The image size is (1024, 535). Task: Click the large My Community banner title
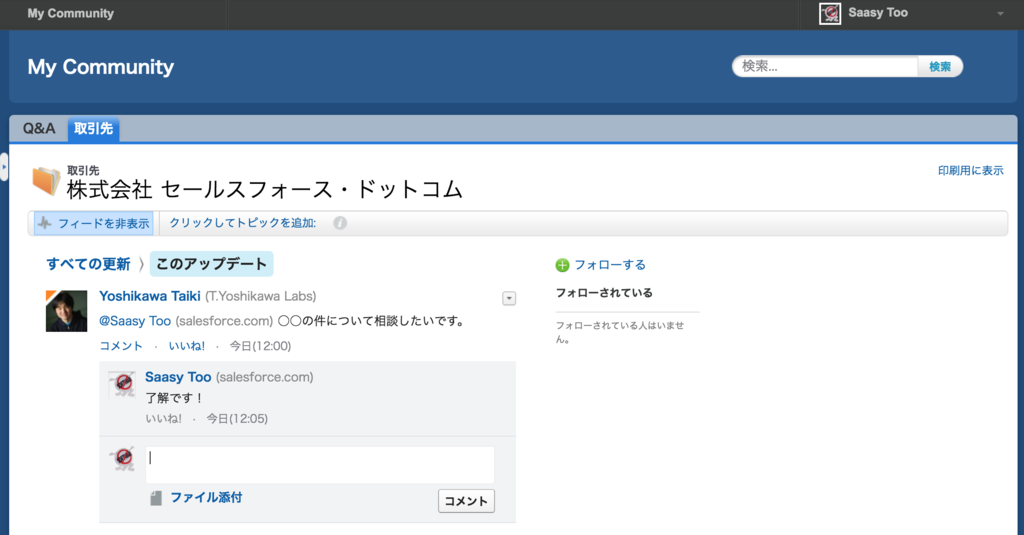(101, 67)
